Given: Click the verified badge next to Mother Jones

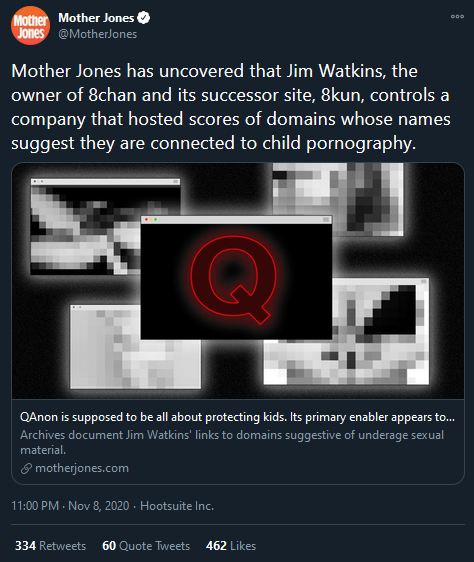Looking at the screenshot, I should [144, 18].
